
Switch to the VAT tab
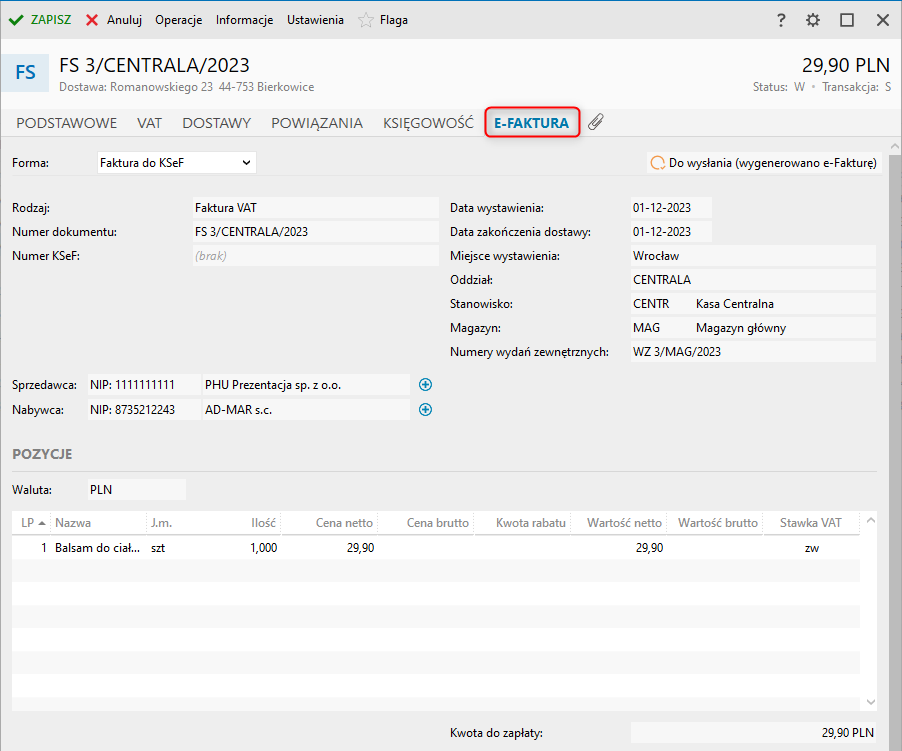pyautogui.click(x=149, y=123)
